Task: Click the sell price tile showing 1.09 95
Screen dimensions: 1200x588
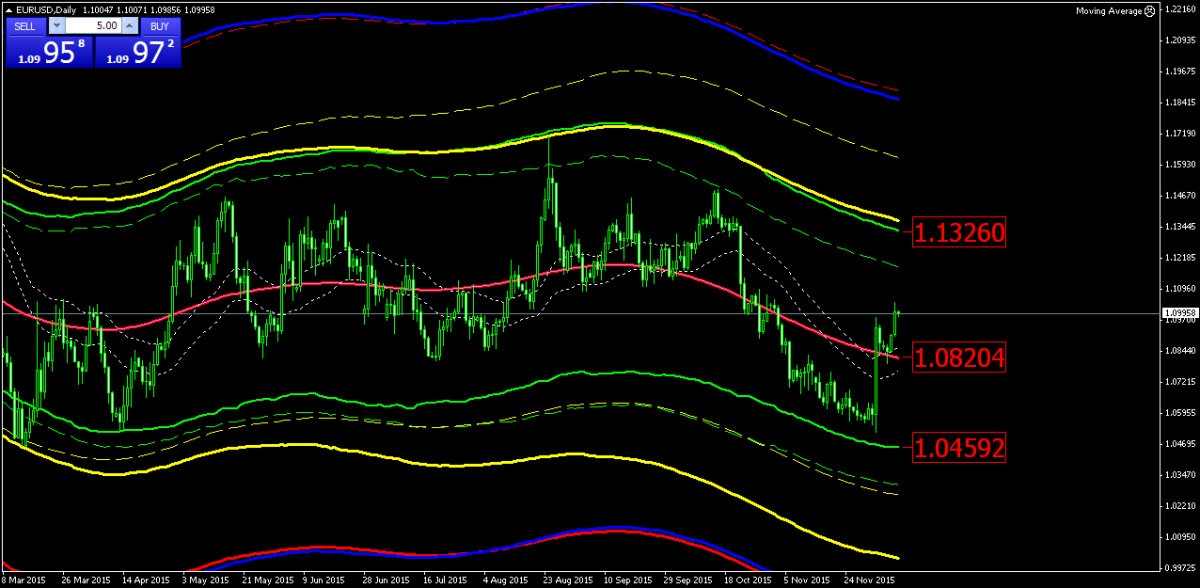Action: (x=48, y=54)
